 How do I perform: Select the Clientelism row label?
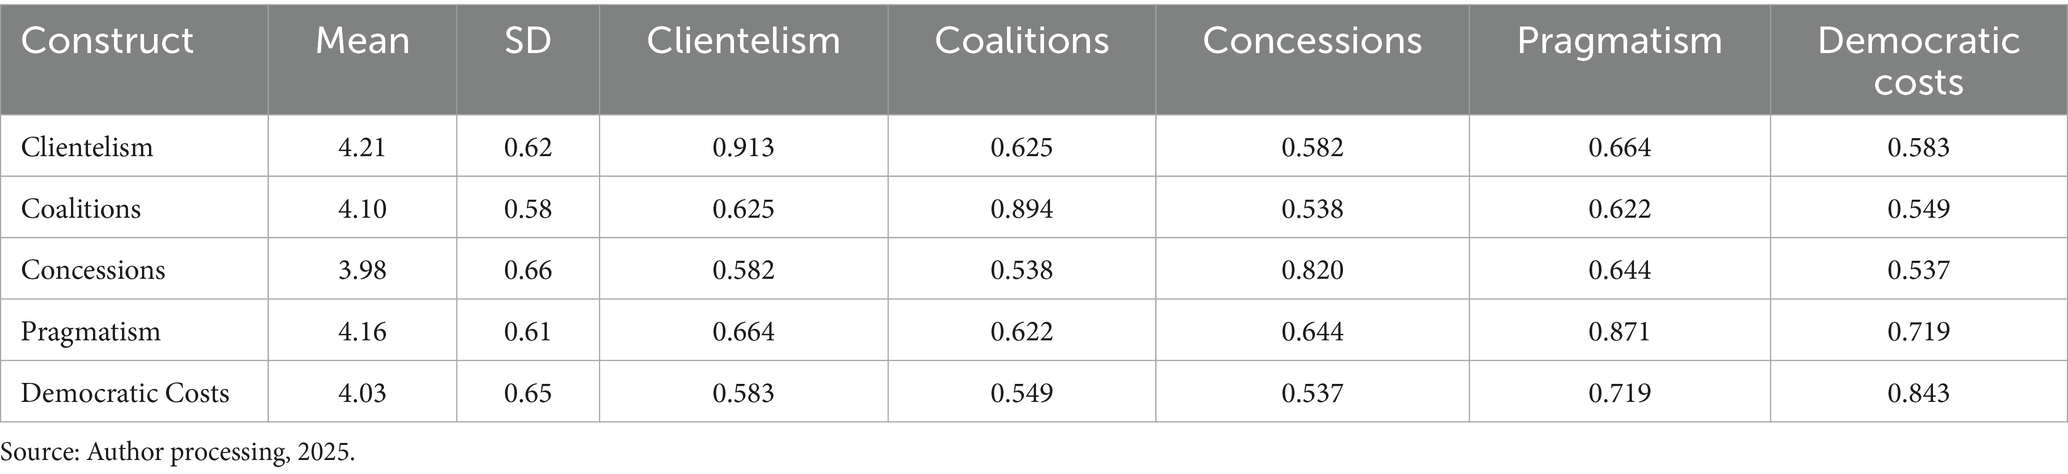pos(87,147)
